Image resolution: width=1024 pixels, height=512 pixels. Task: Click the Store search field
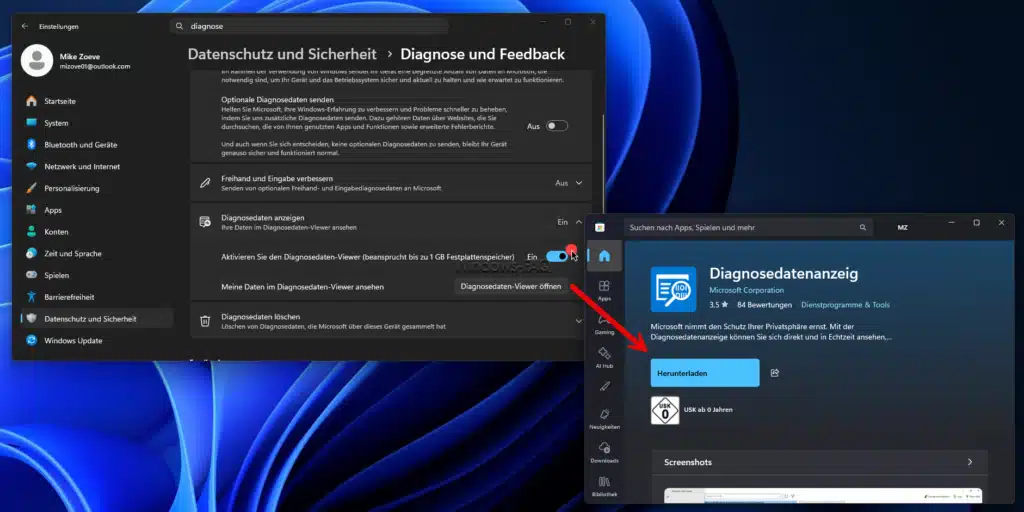748,228
